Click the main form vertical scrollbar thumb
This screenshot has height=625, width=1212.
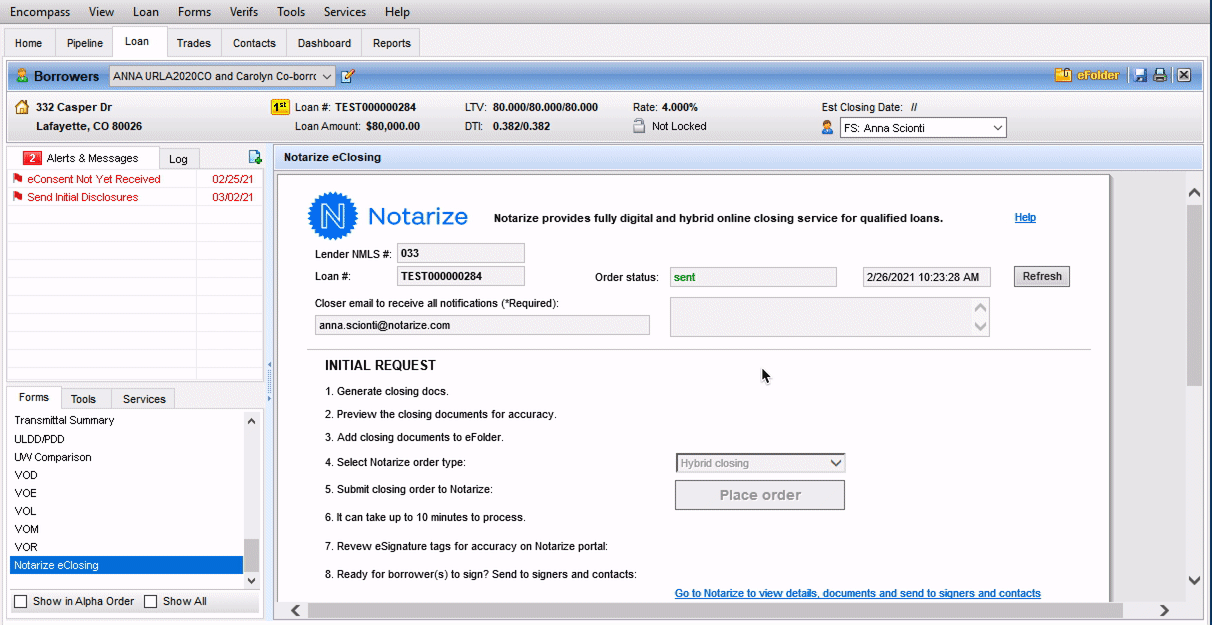pos(1194,295)
